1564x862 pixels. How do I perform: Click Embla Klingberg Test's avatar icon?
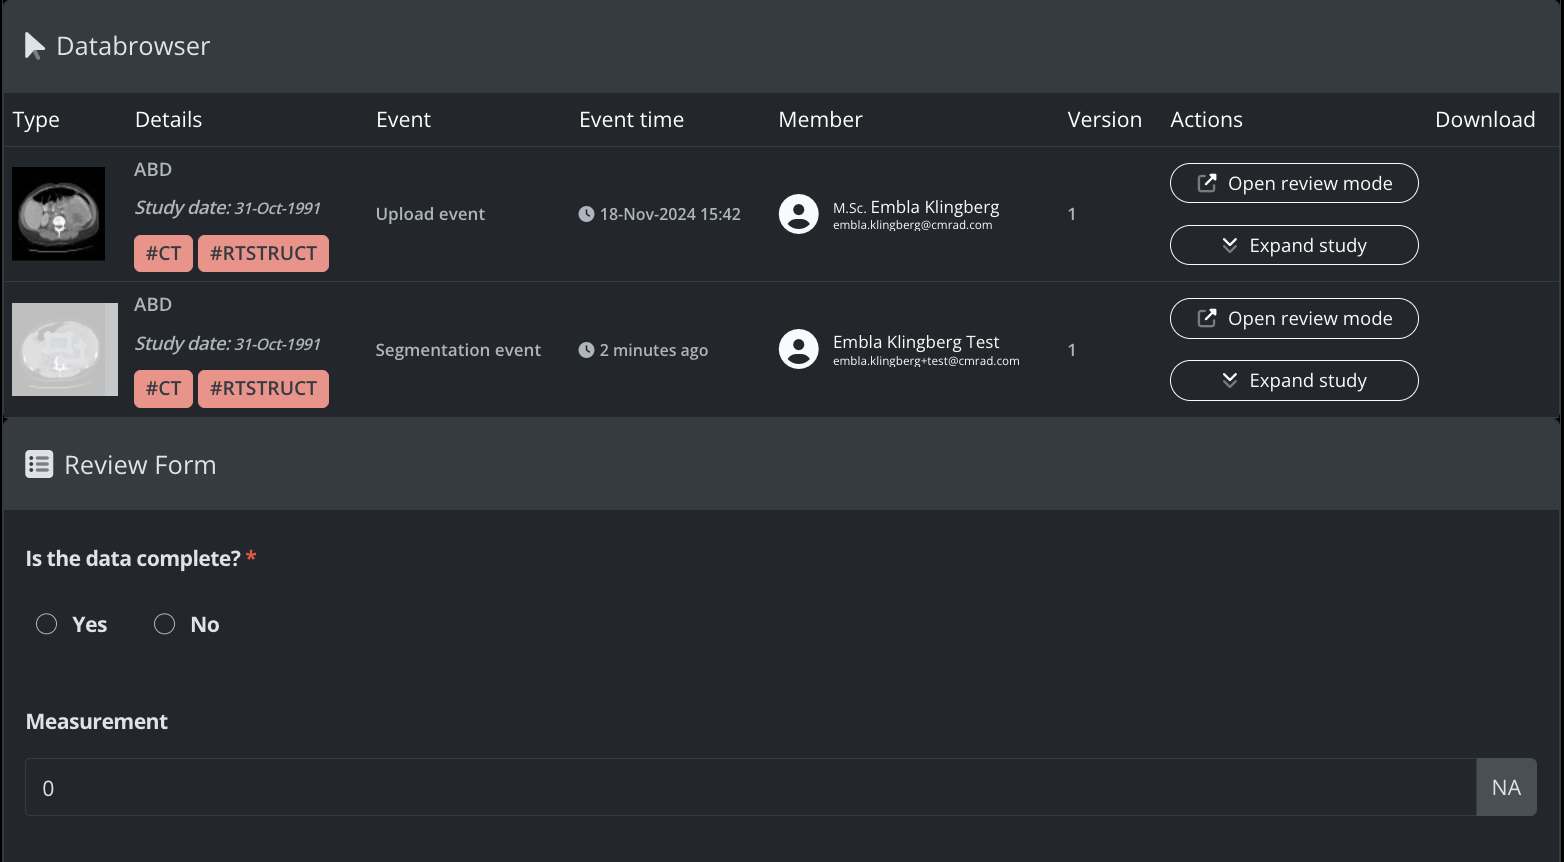(x=798, y=349)
